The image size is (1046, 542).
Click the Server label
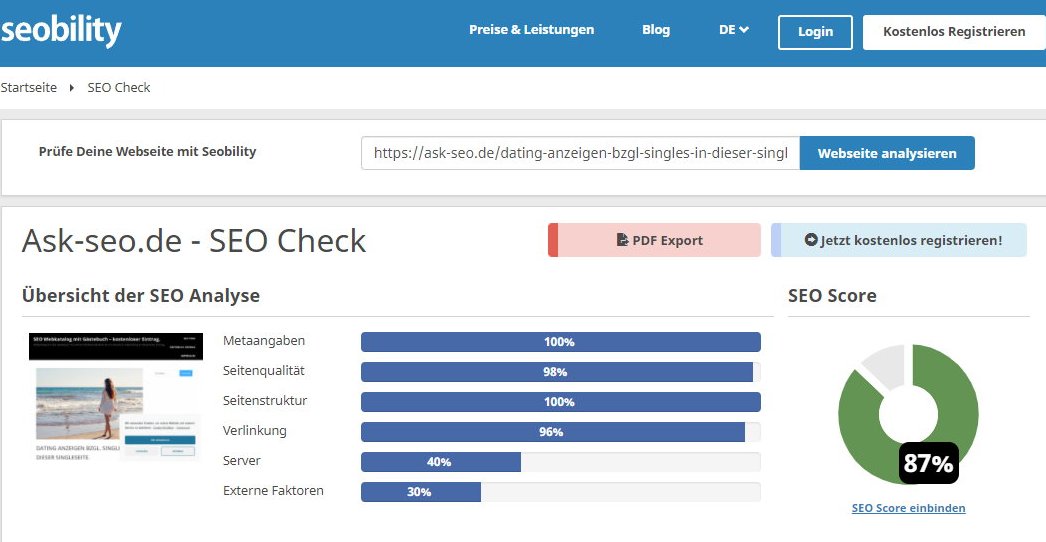click(241, 461)
